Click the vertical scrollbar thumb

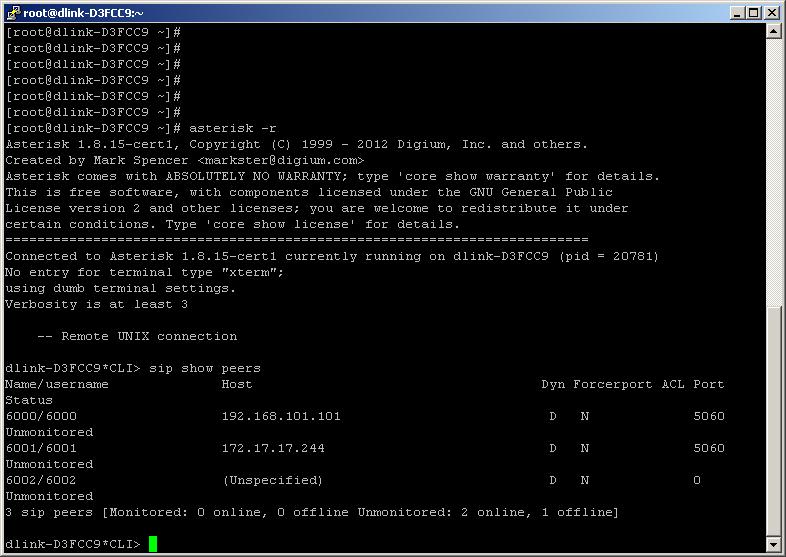tap(773, 423)
